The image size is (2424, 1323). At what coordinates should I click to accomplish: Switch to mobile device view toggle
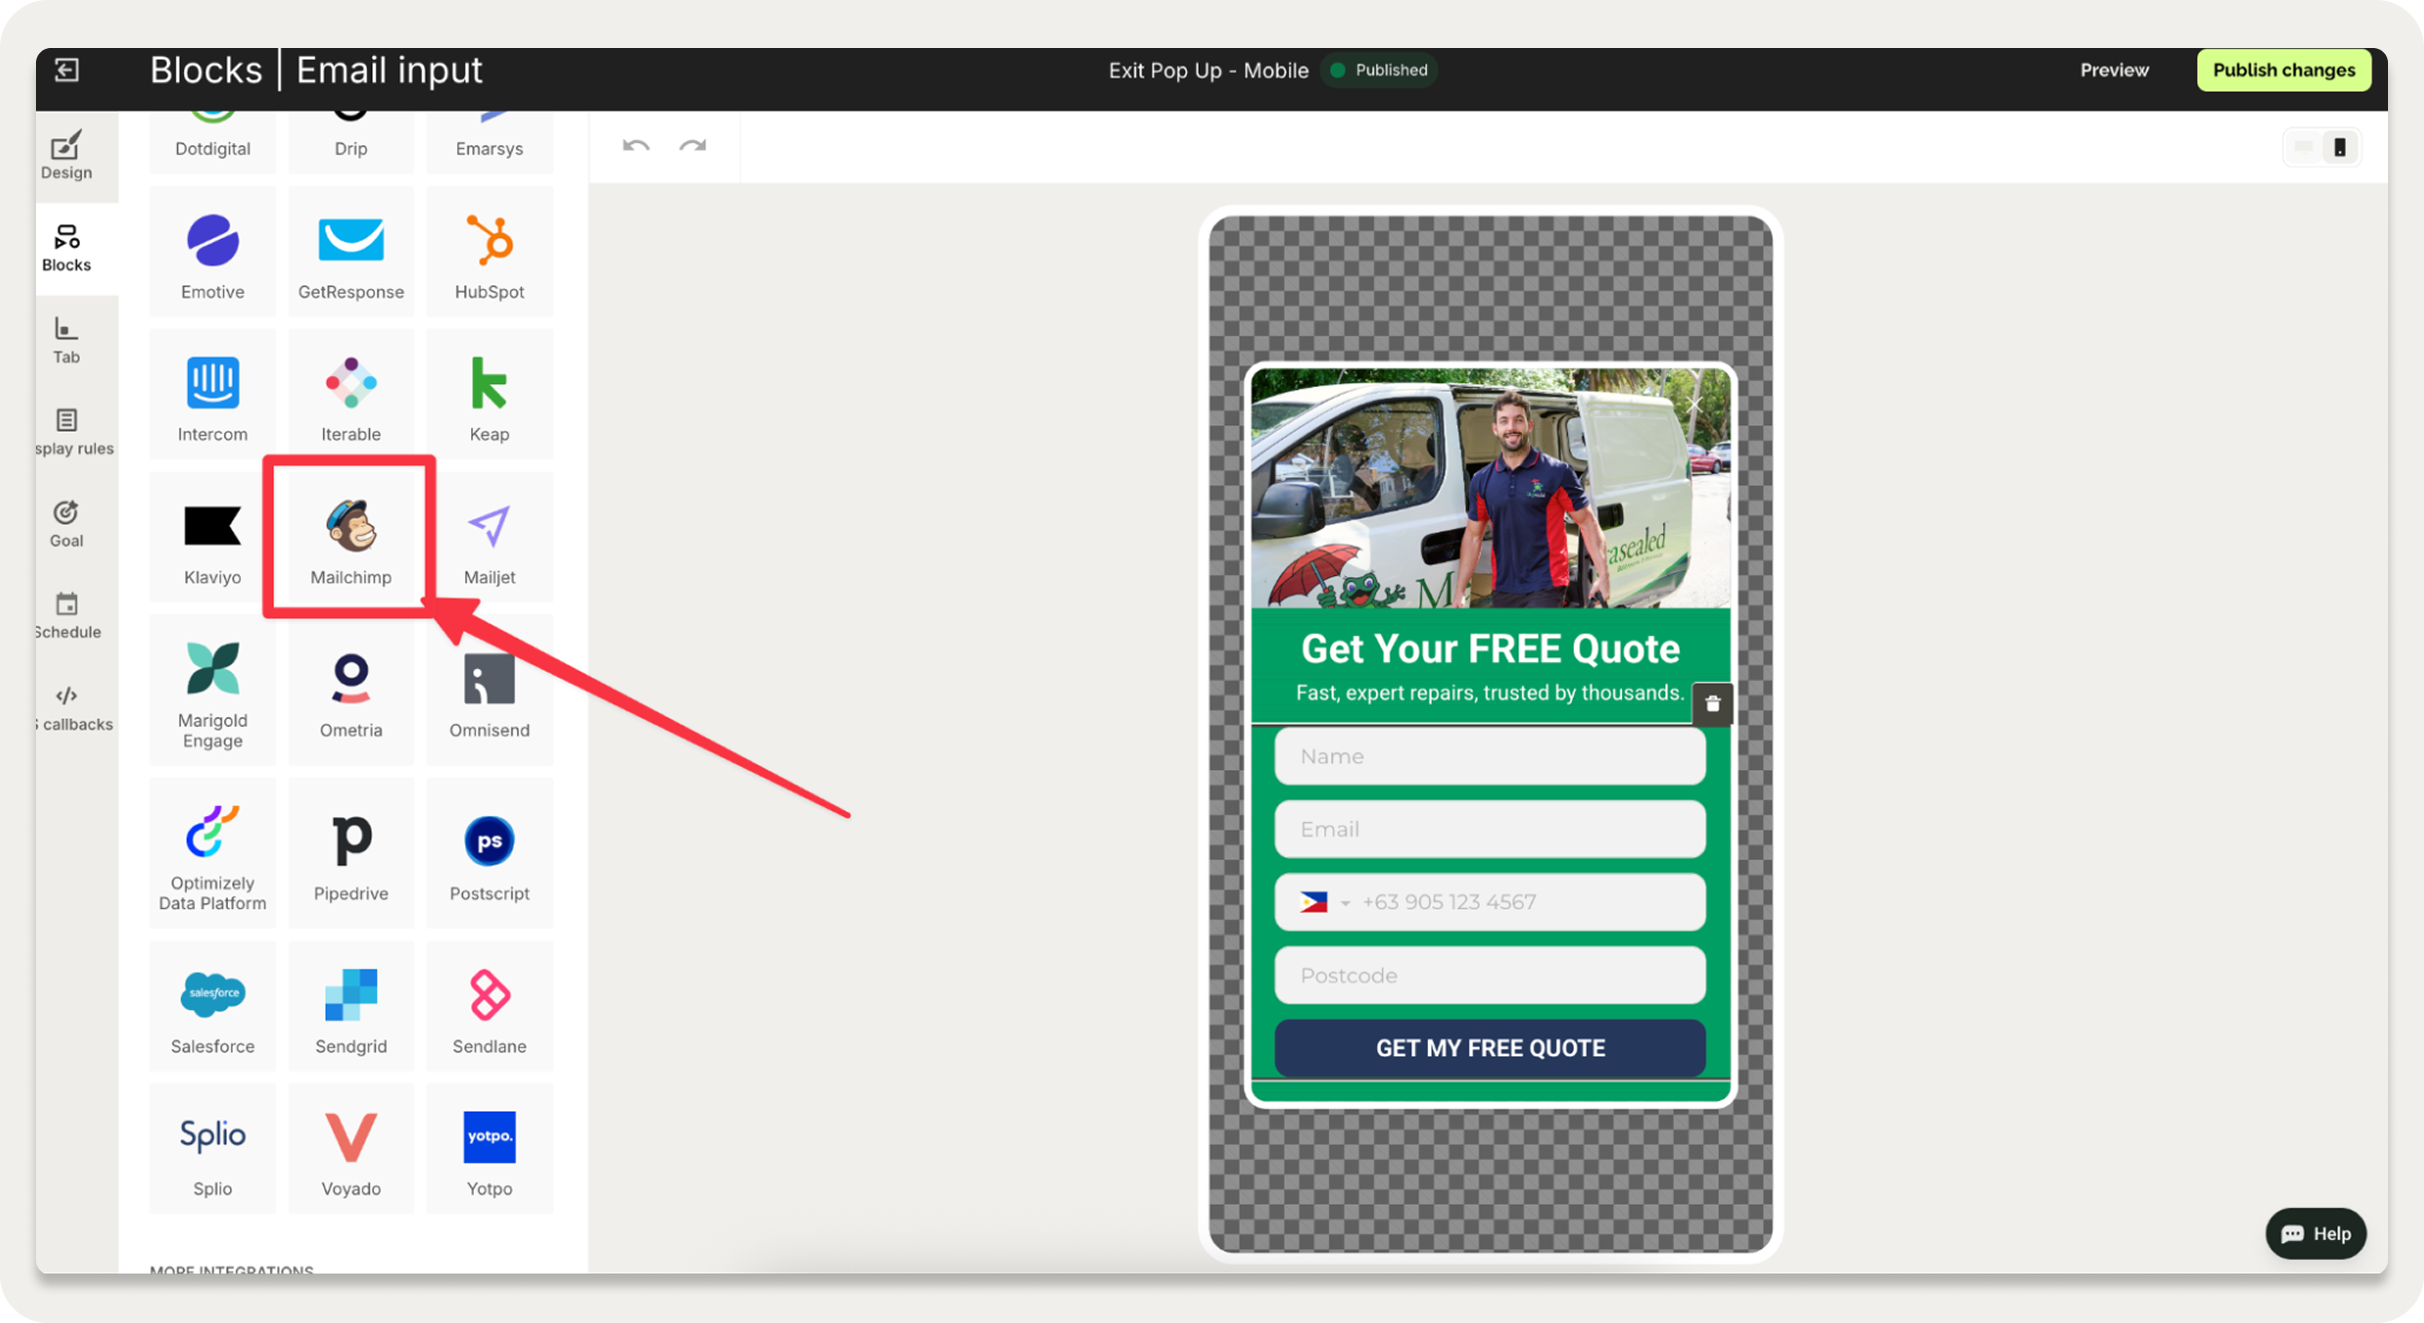click(x=2340, y=148)
